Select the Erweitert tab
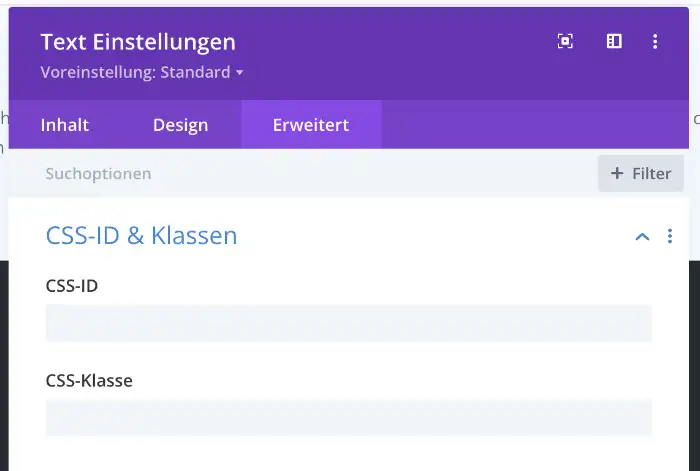The height and width of the screenshot is (471, 700). pyautogui.click(x=311, y=125)
